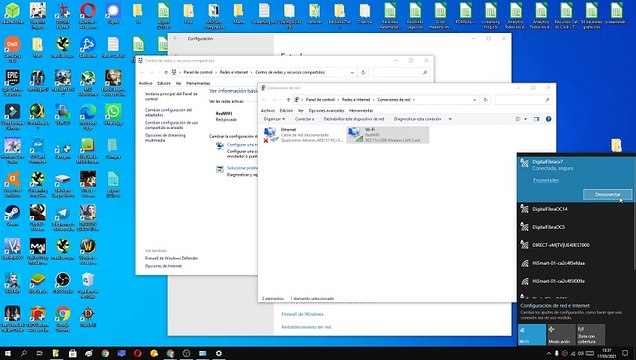Toggle the preview pane in Conexiones de red
Viewport: 636px width, 360px height.
tap(537, 119)
